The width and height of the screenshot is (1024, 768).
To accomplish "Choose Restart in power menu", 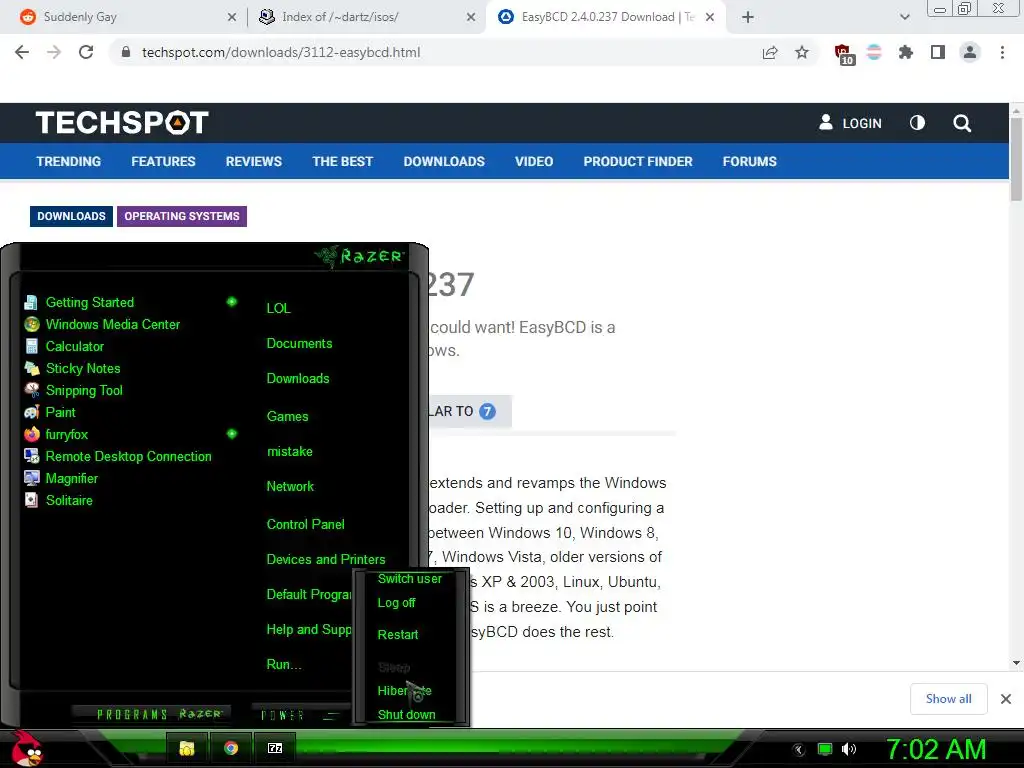I will tap(398, 635).
